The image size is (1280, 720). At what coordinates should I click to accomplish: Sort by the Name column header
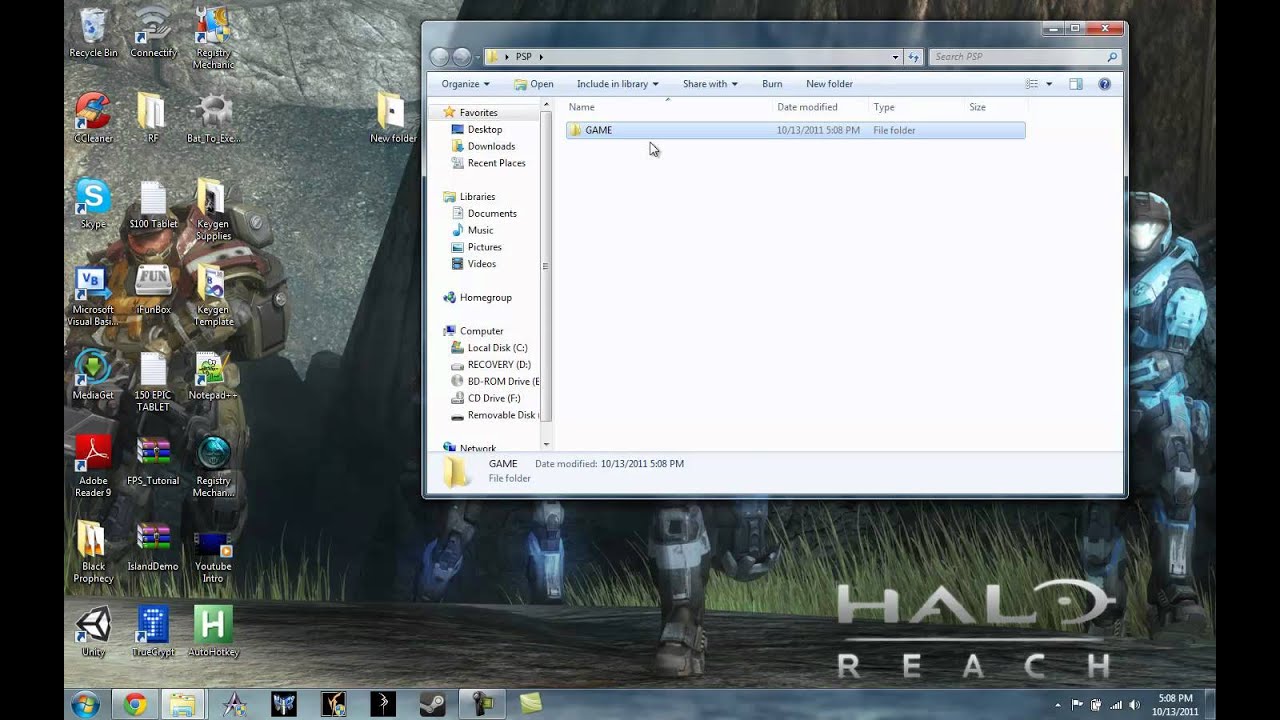point(668,107)
